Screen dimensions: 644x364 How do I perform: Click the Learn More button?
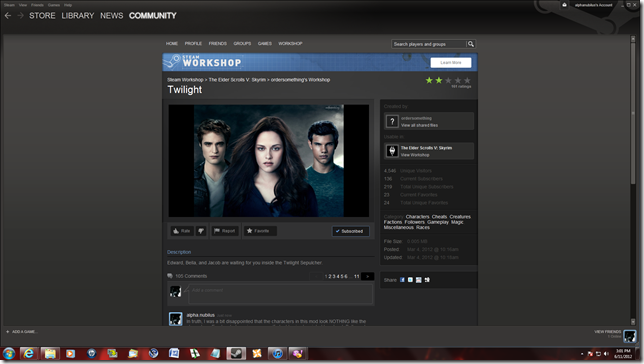point(451,62)
